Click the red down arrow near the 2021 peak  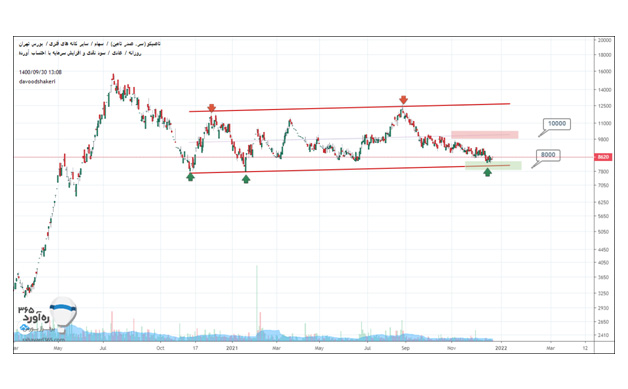click(211, 108)
